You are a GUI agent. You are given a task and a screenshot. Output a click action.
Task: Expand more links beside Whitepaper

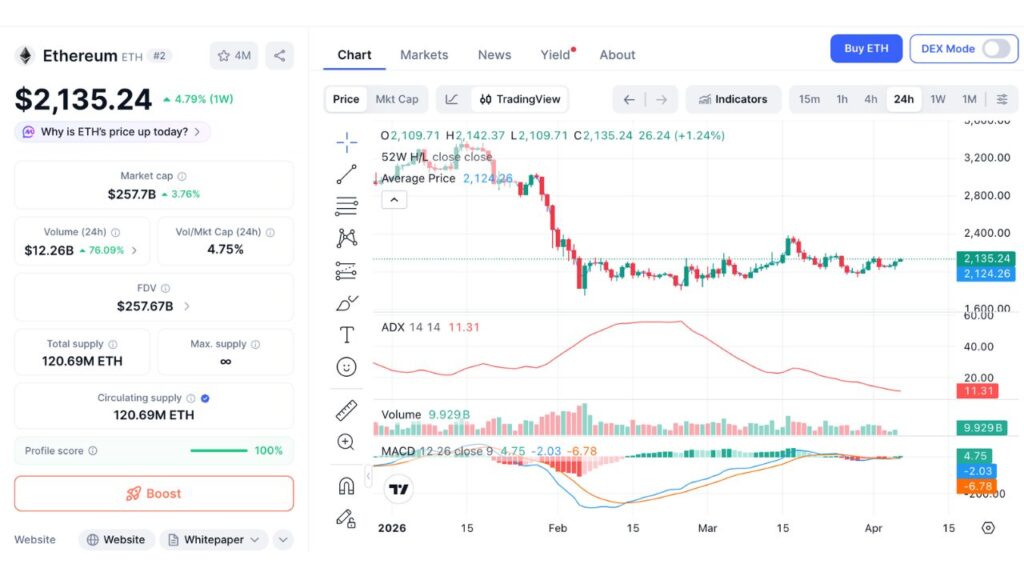tap(283, 539)
